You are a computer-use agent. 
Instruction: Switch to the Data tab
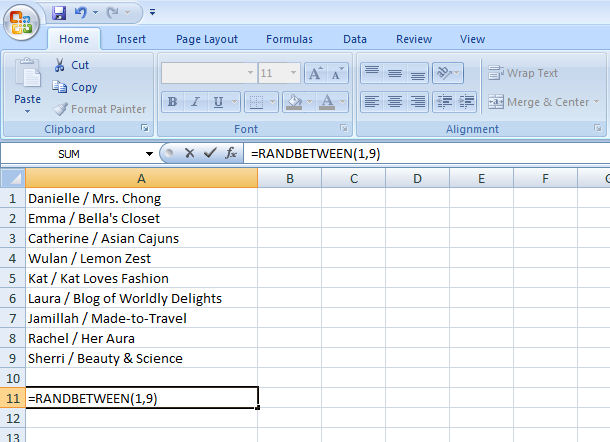354,39
